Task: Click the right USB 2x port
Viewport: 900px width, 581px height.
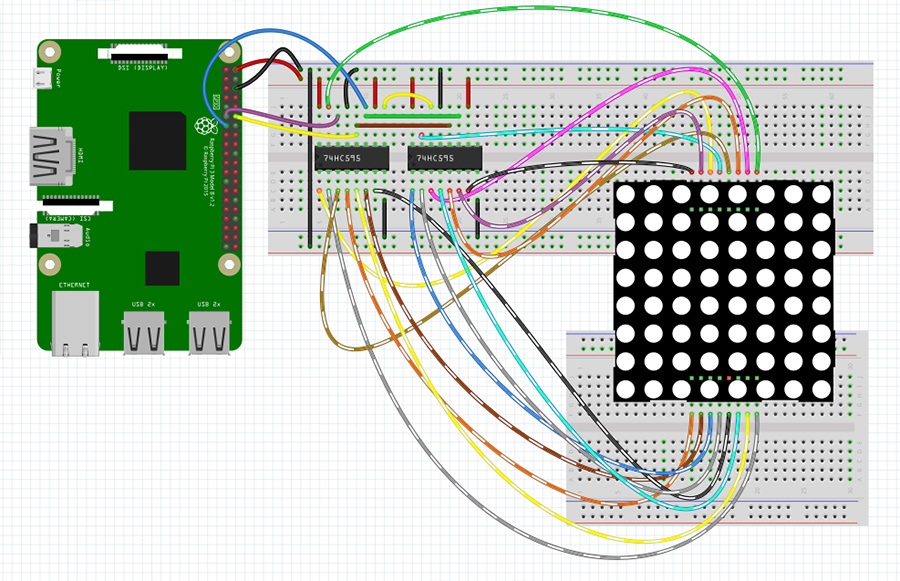Action: (x=209, y=332)
